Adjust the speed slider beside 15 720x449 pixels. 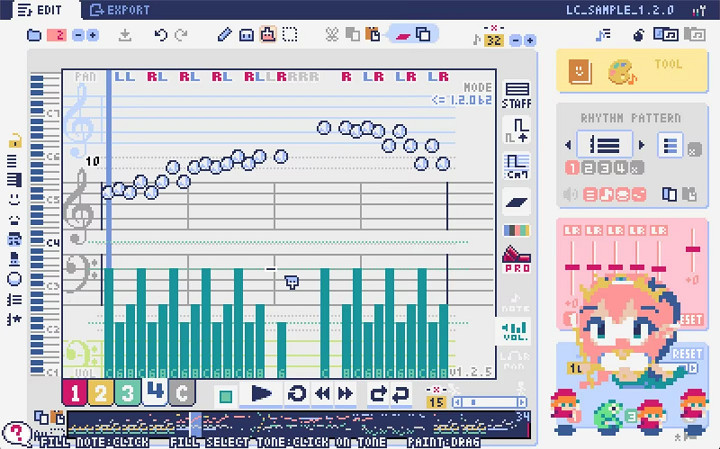point(490,403)
